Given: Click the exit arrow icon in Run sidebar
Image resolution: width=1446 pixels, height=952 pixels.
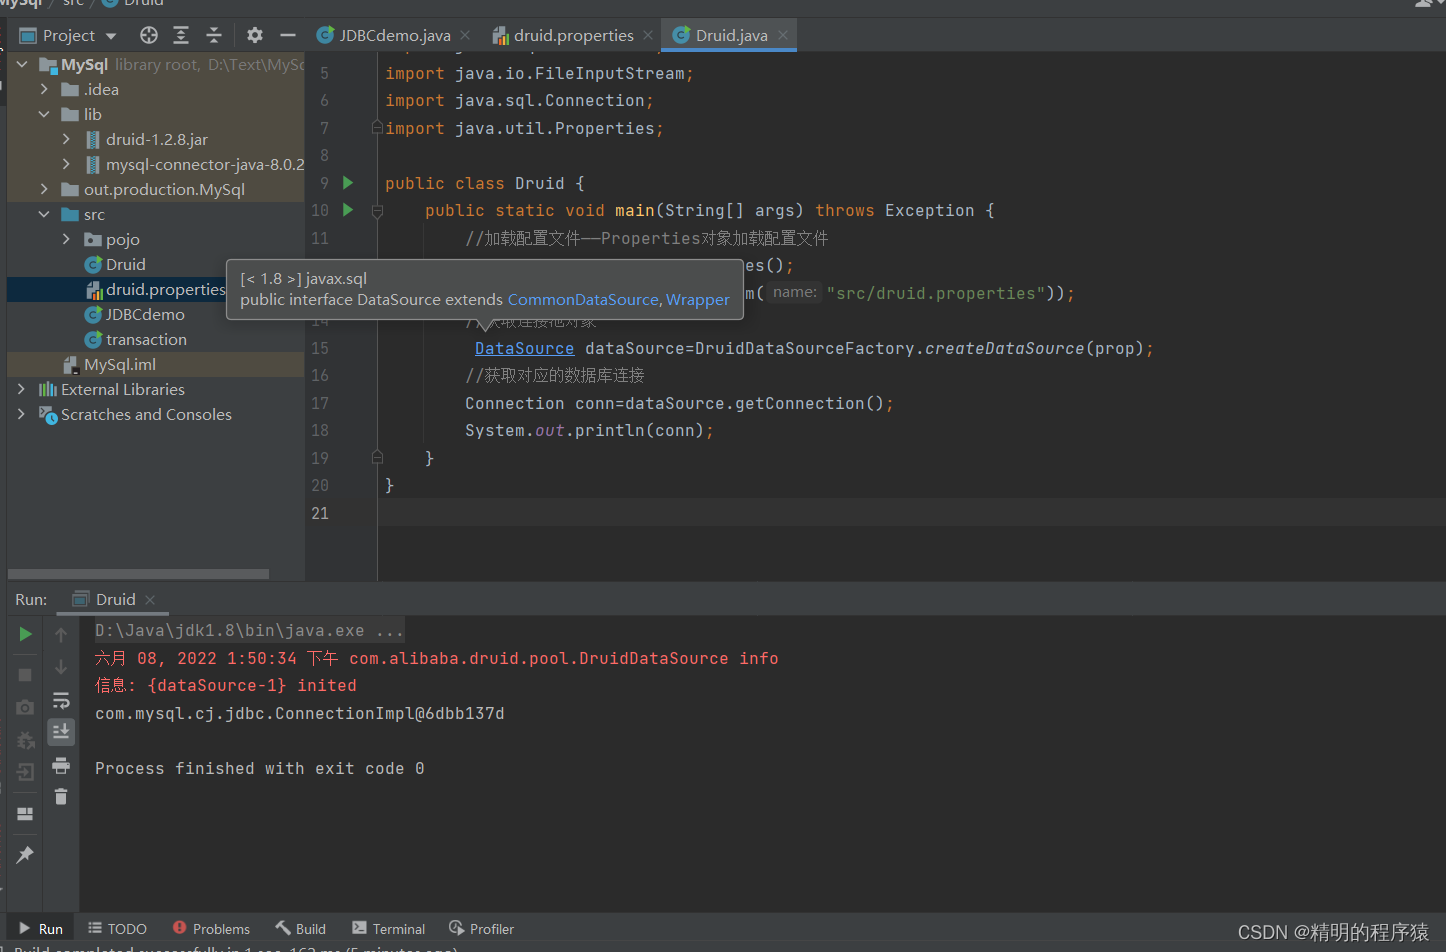Looking at the screenshot, I should (x=25, y=772).
